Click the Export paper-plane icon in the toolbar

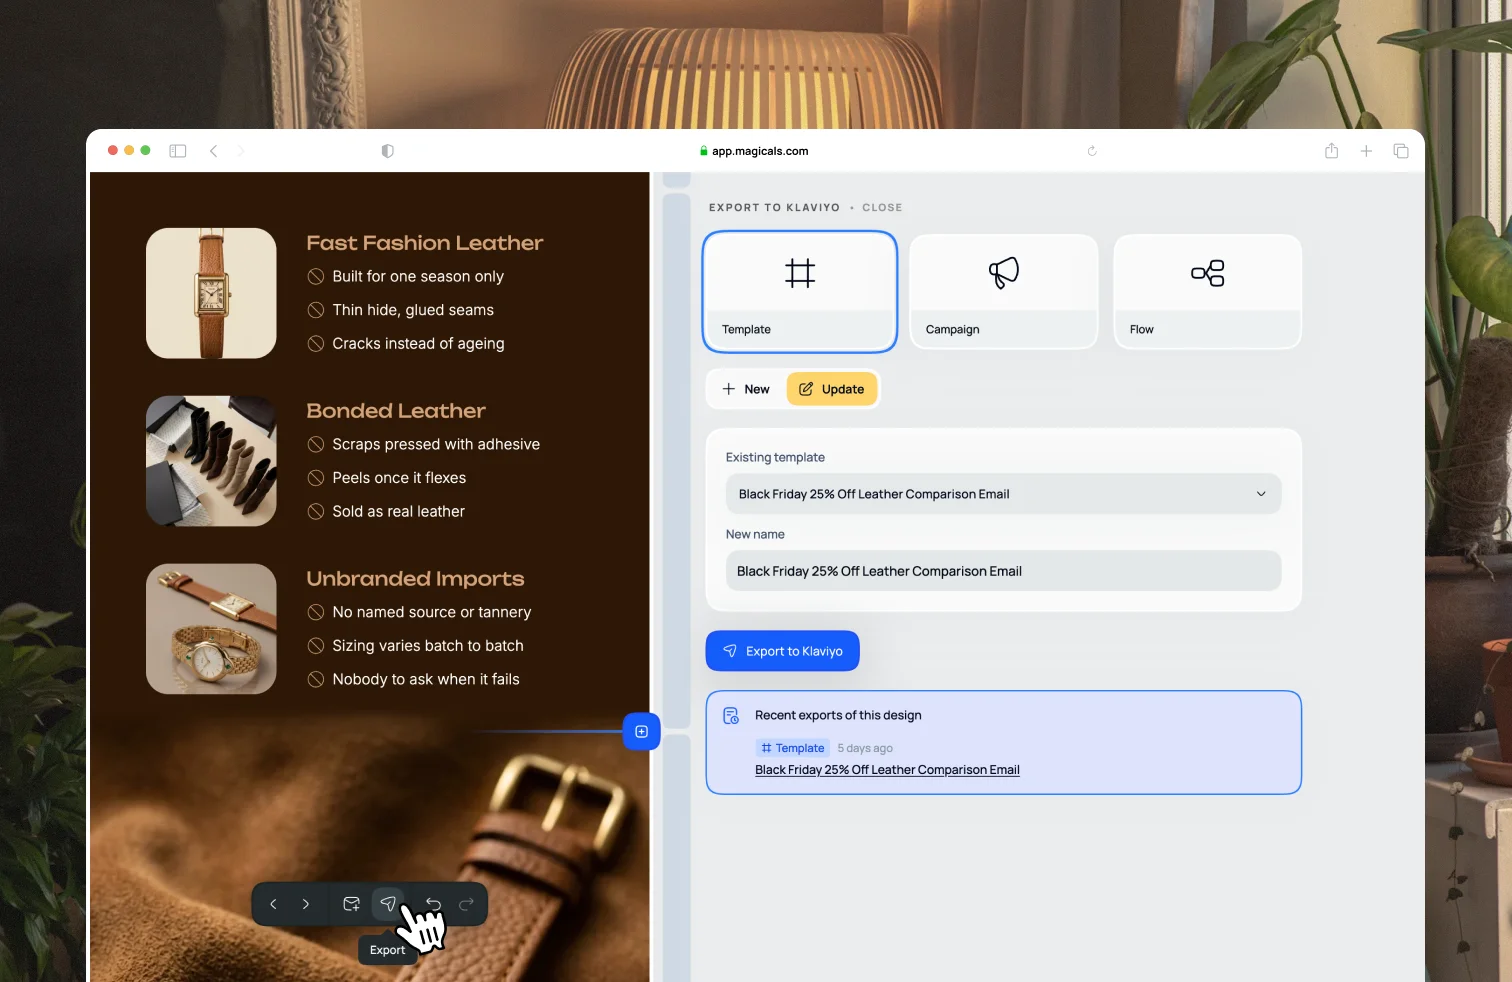388,904
